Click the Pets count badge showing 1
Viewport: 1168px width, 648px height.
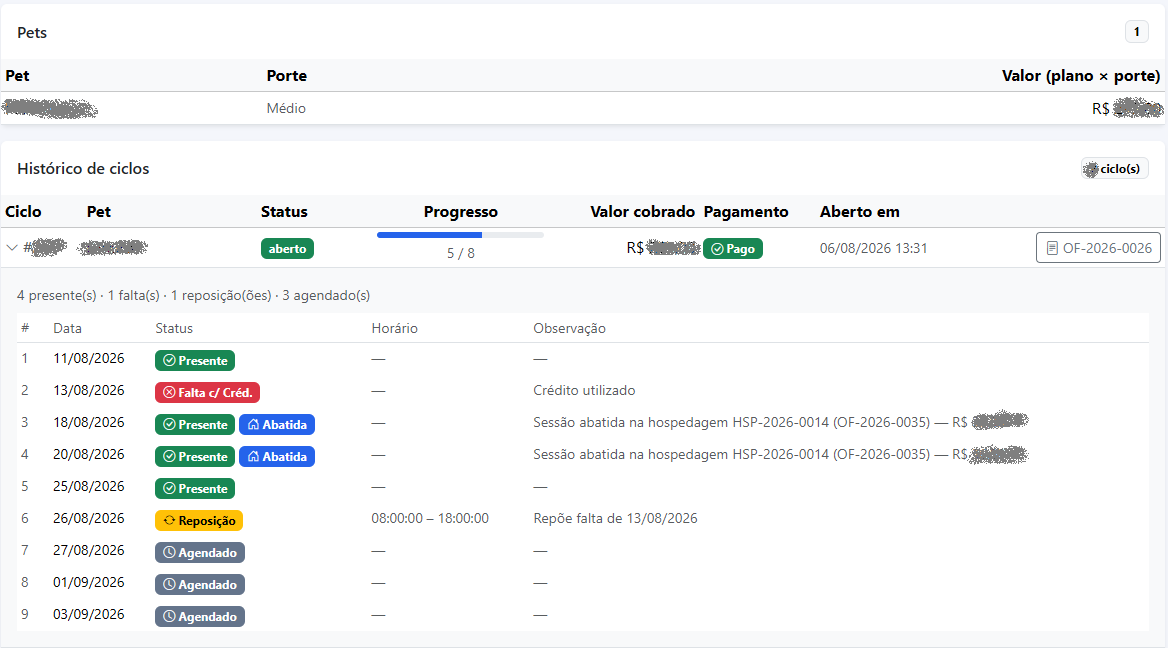click(x=1137, y=32)
